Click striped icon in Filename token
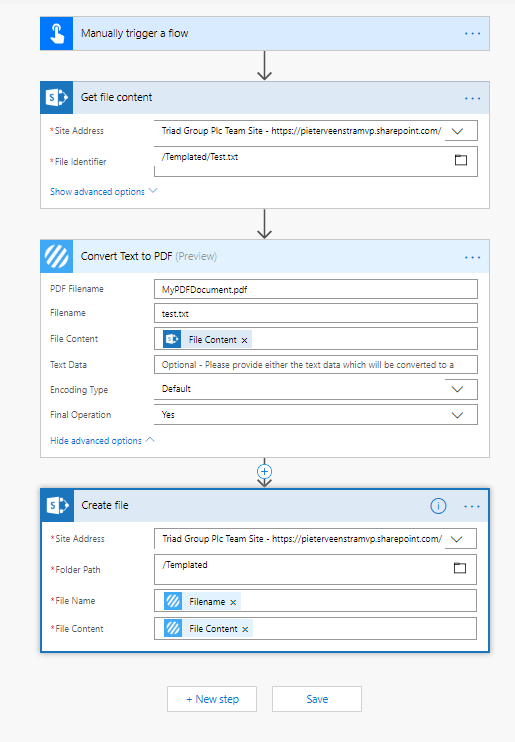The width and height of the screenshot is (515, 742). [x=173, y=601]
